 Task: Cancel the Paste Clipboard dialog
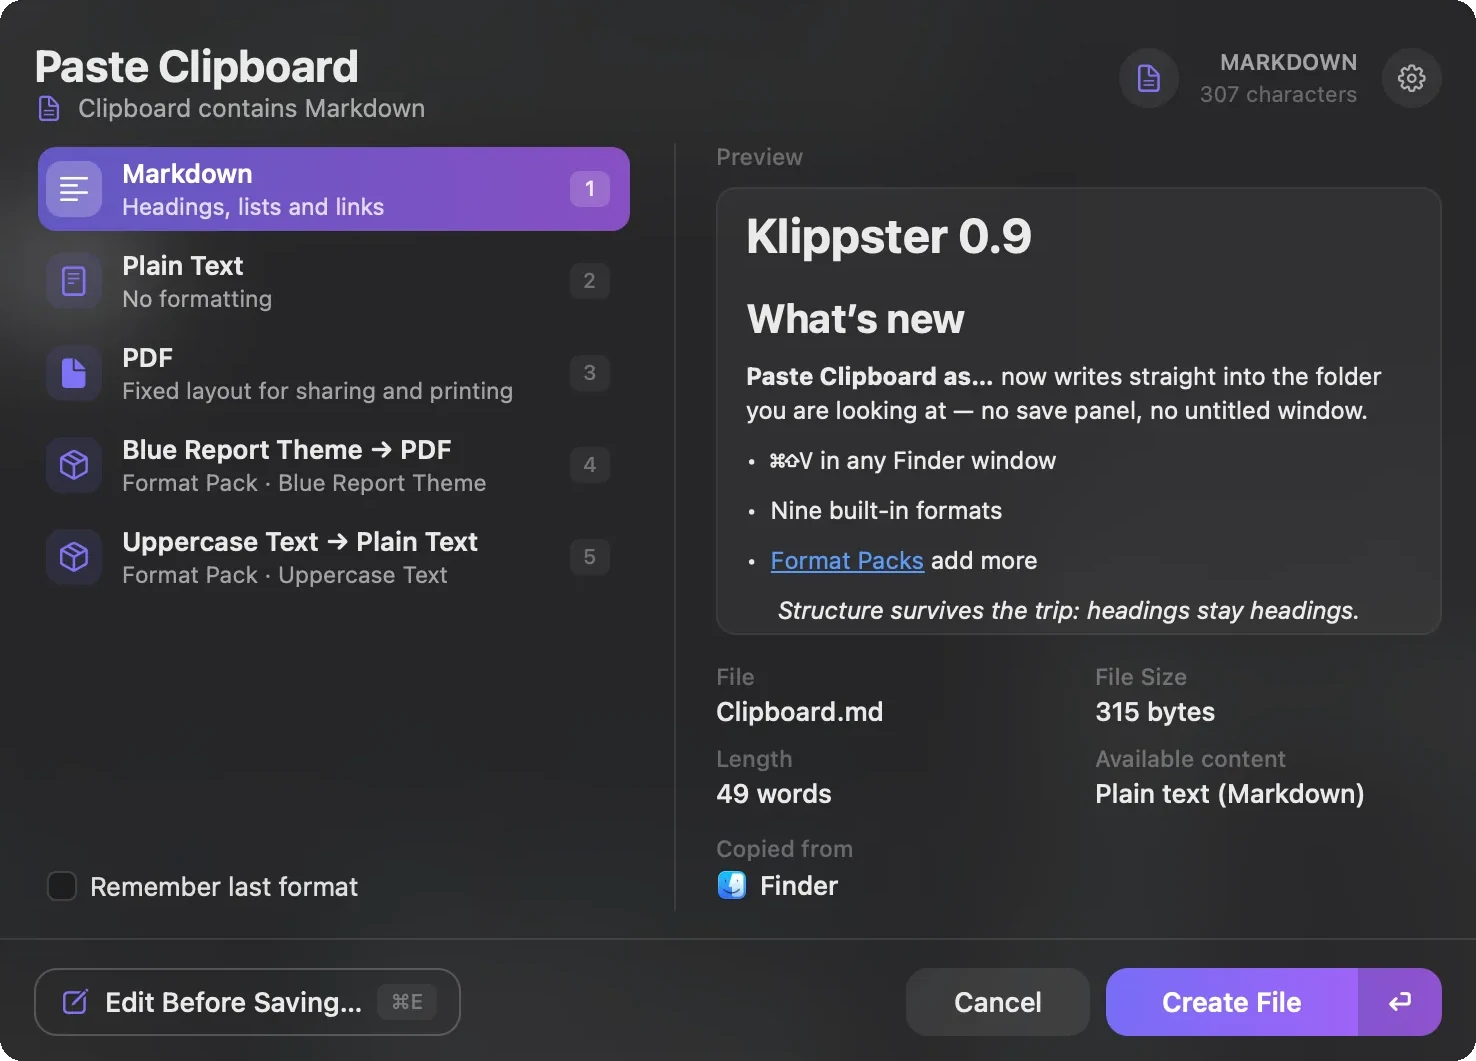[x=998, y=1002]
